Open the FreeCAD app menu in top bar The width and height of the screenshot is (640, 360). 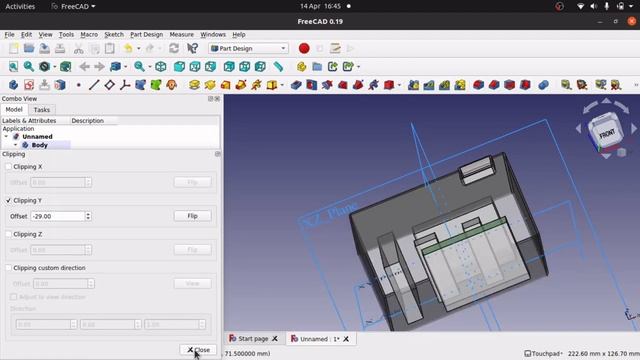[x=73, y=6]
